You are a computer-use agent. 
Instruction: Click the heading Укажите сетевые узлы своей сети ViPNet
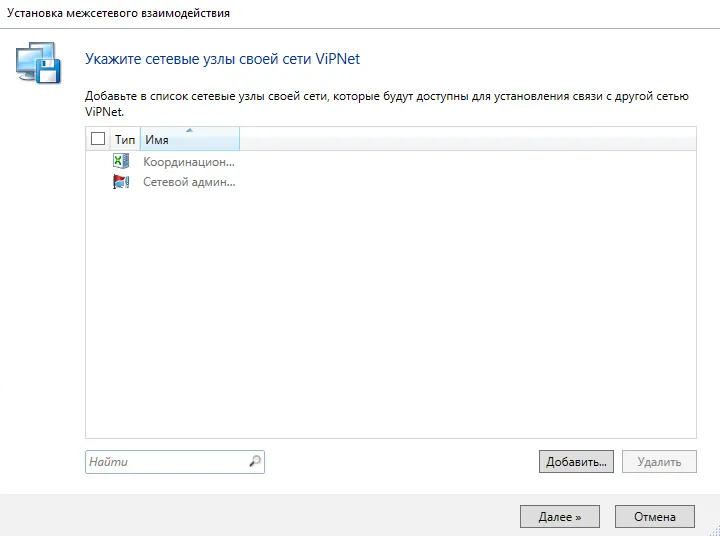[223, 59]
